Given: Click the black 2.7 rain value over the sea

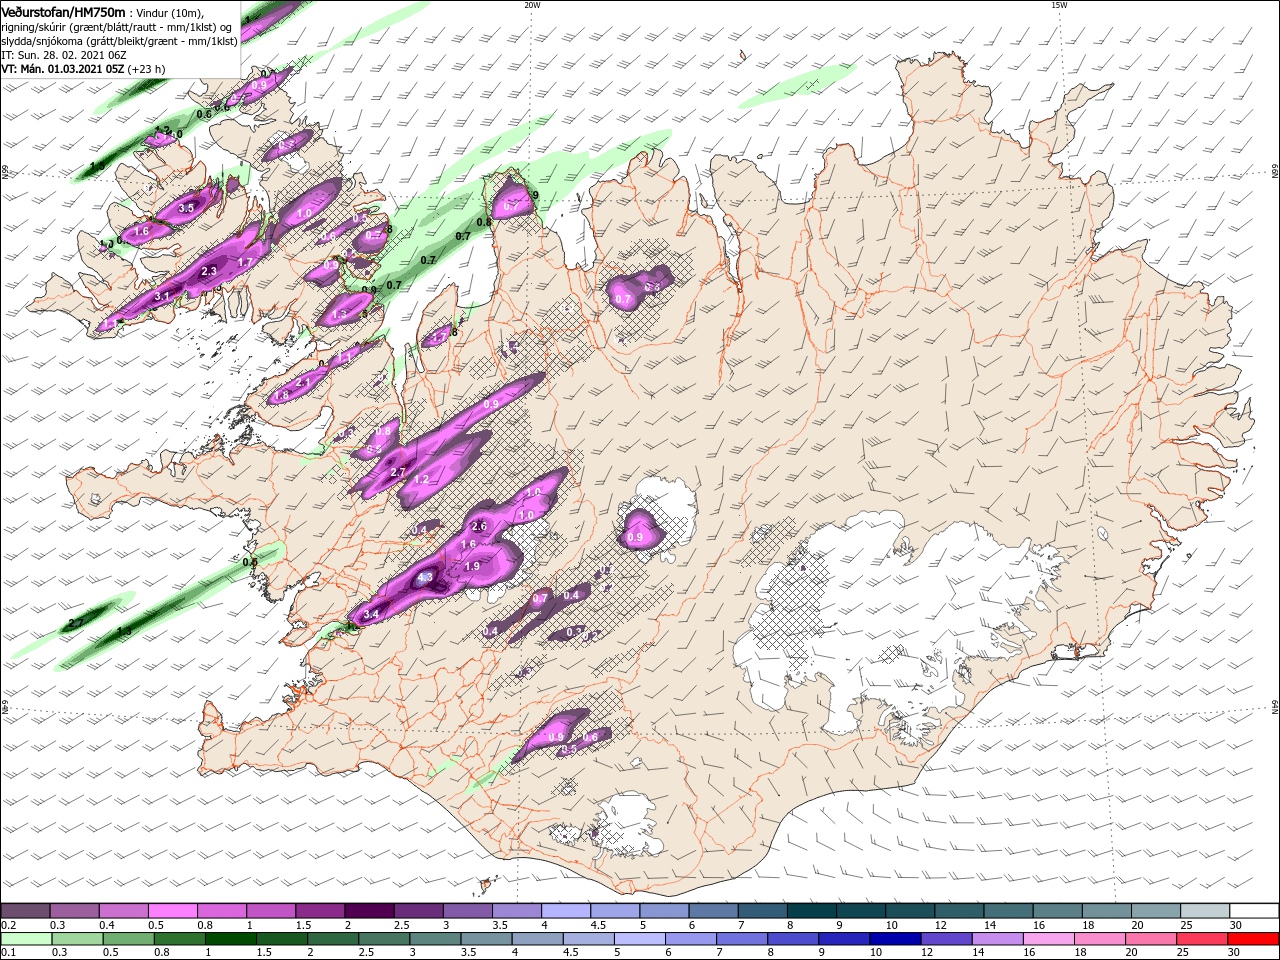Looking at the screenshot, I should tap(75, 623).
